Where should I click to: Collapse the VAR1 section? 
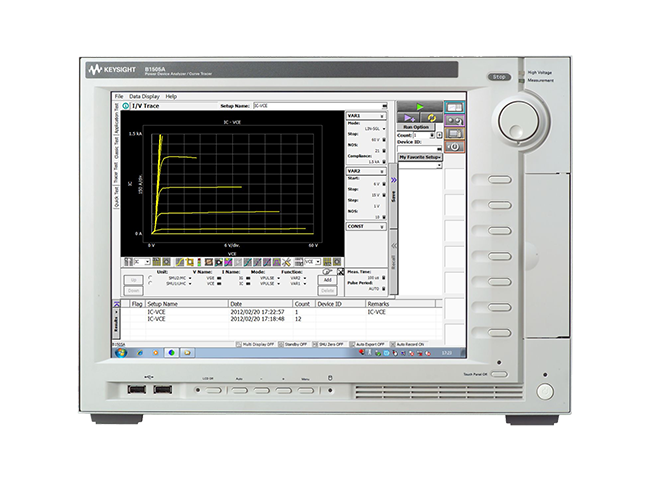click(383, 116)
